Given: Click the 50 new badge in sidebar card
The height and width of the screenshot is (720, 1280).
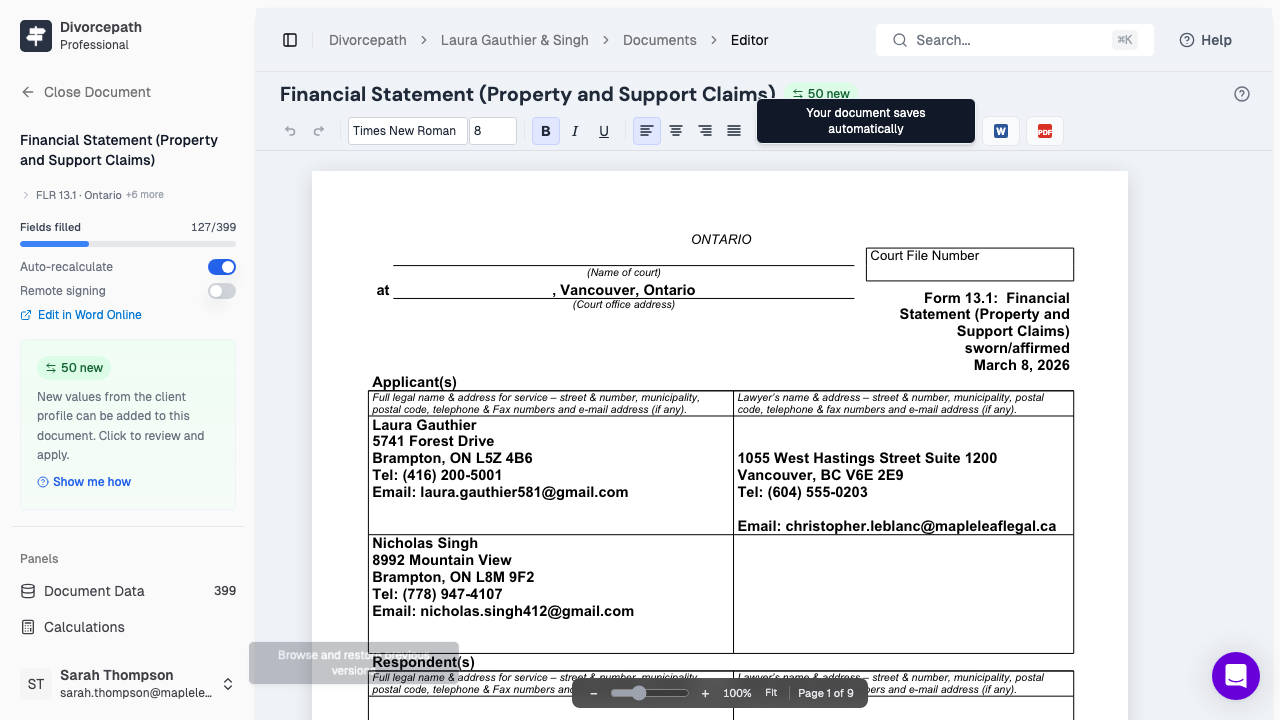Looking at the screenshot, I should tap(75, 368).
